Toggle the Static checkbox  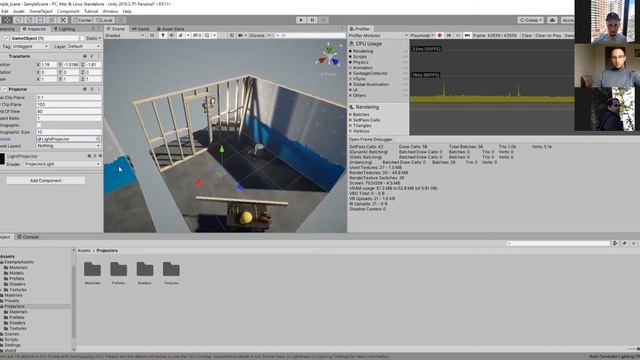point(82,38)
